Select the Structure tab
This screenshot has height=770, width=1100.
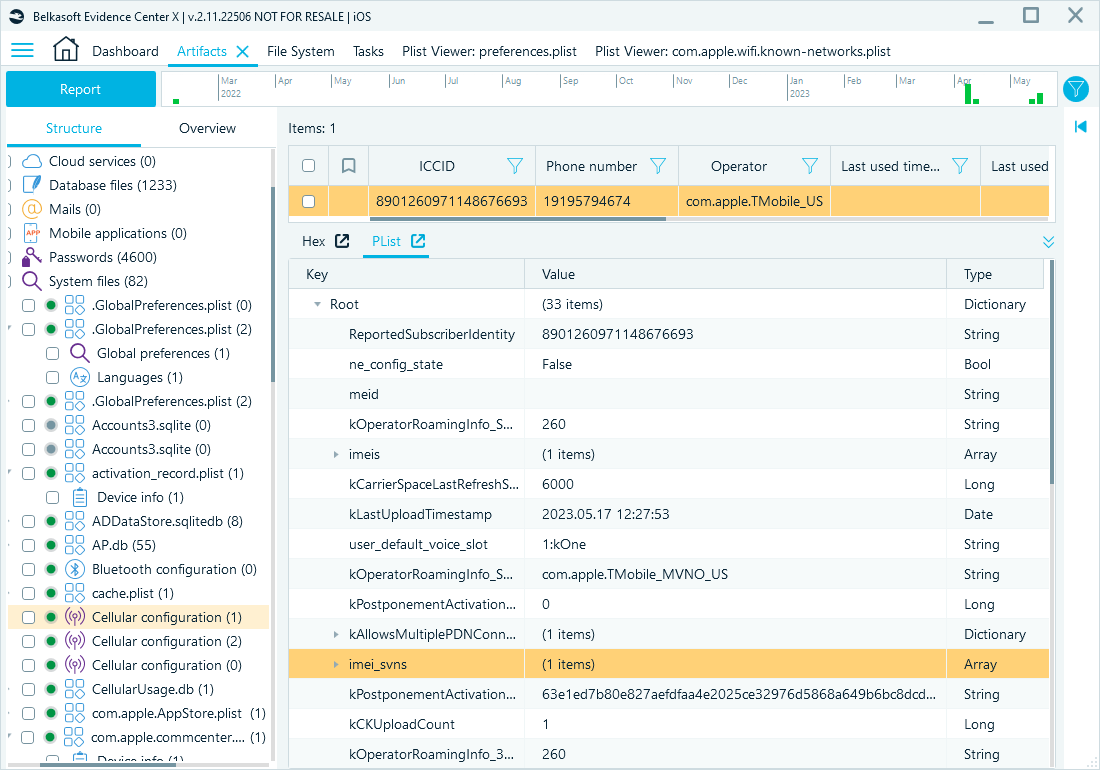(x=74, y=128)
